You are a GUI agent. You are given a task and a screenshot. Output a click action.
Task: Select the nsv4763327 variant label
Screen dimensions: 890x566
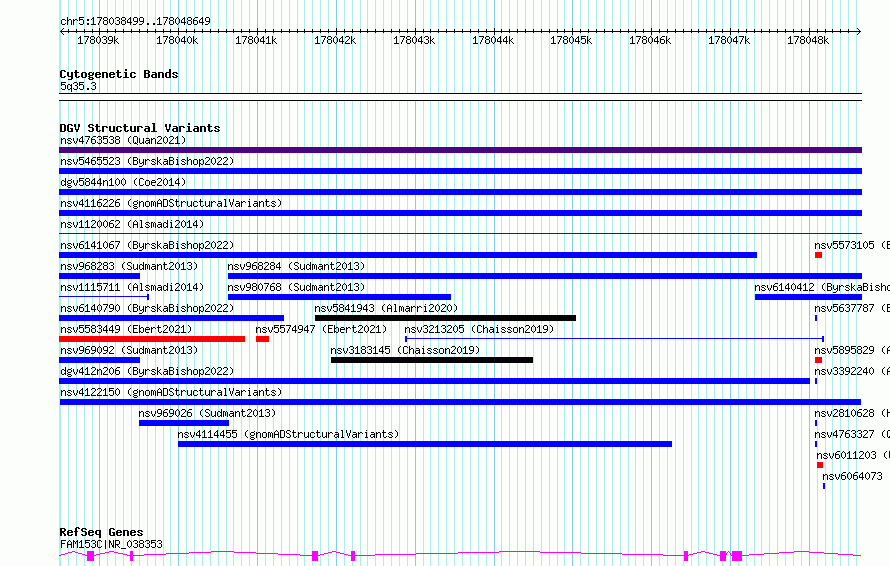852,434
